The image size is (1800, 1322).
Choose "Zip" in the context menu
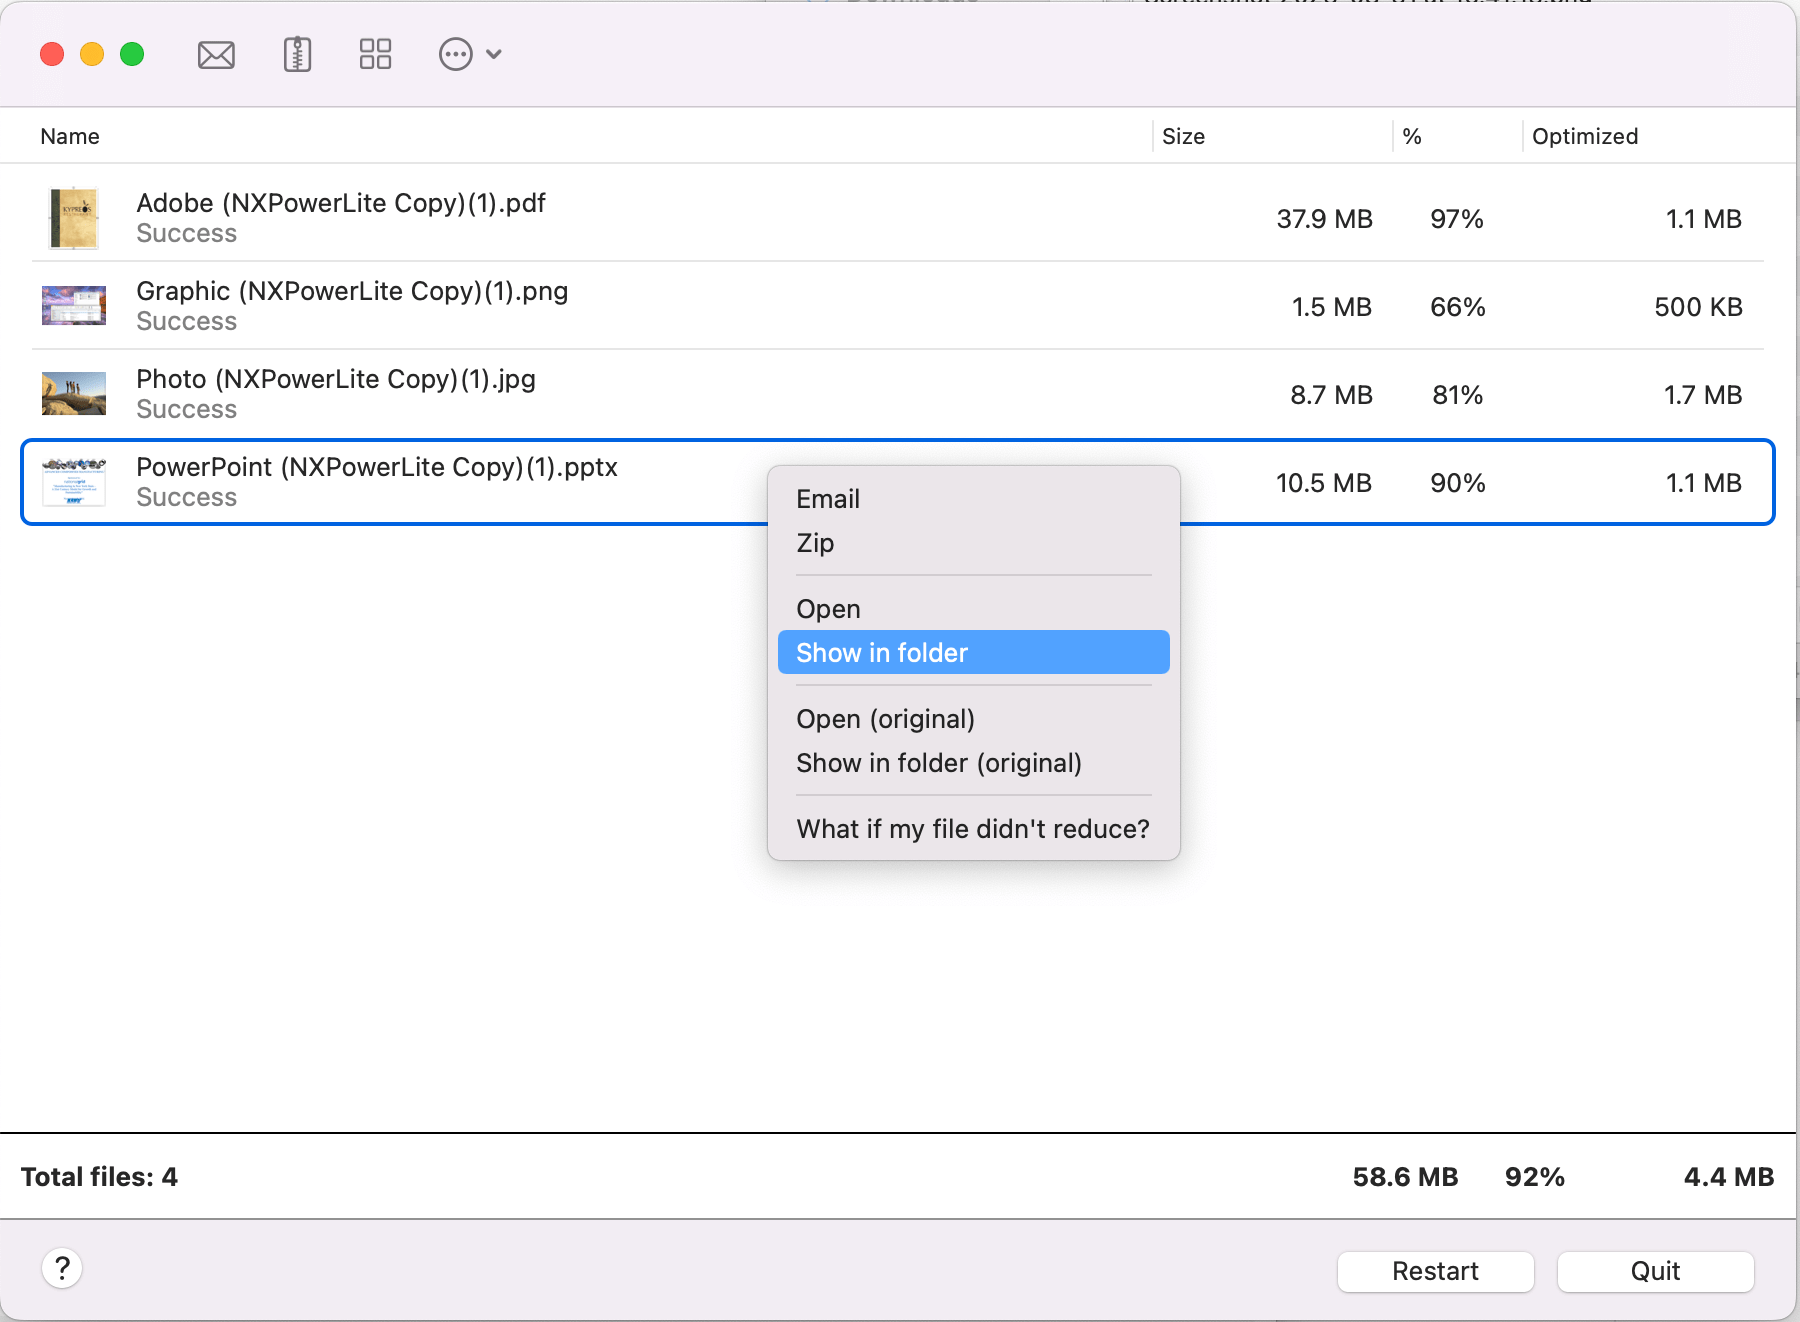(x=816, y=543)
